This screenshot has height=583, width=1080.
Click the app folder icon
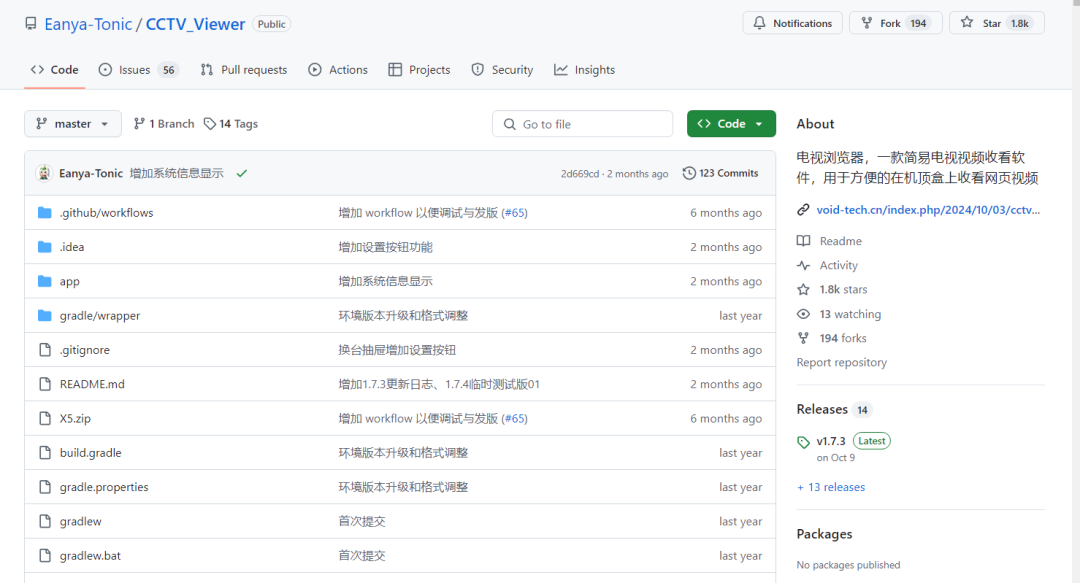tap(45, 281)
